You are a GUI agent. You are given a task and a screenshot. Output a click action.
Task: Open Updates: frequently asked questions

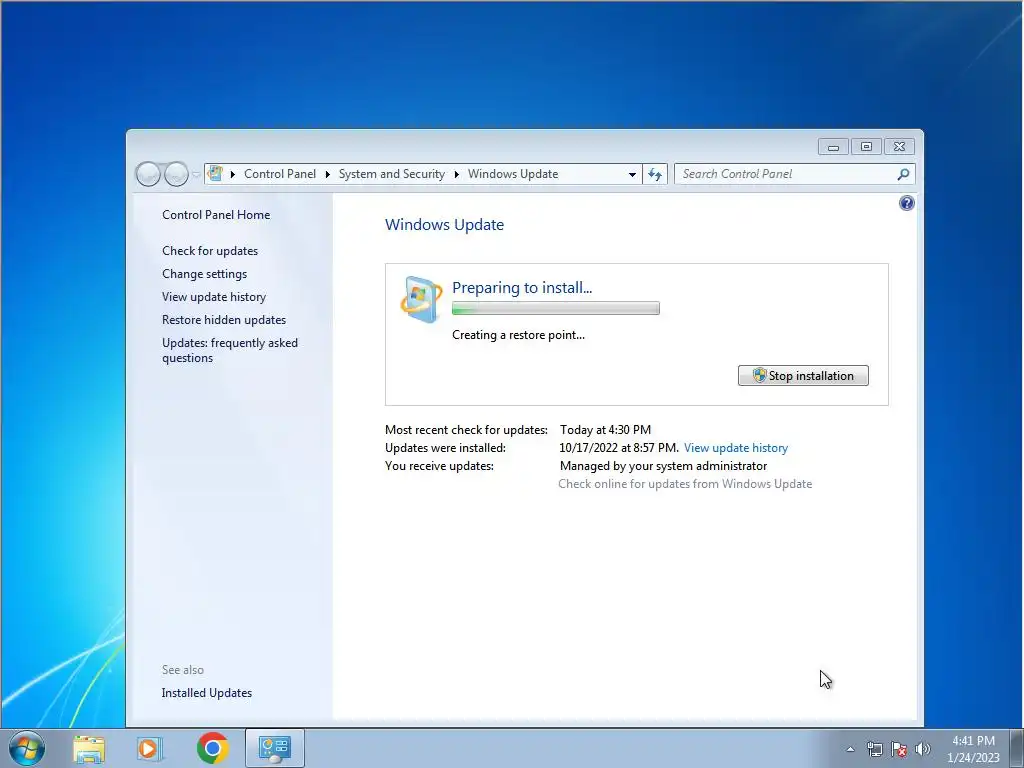(x=230, y=350)
